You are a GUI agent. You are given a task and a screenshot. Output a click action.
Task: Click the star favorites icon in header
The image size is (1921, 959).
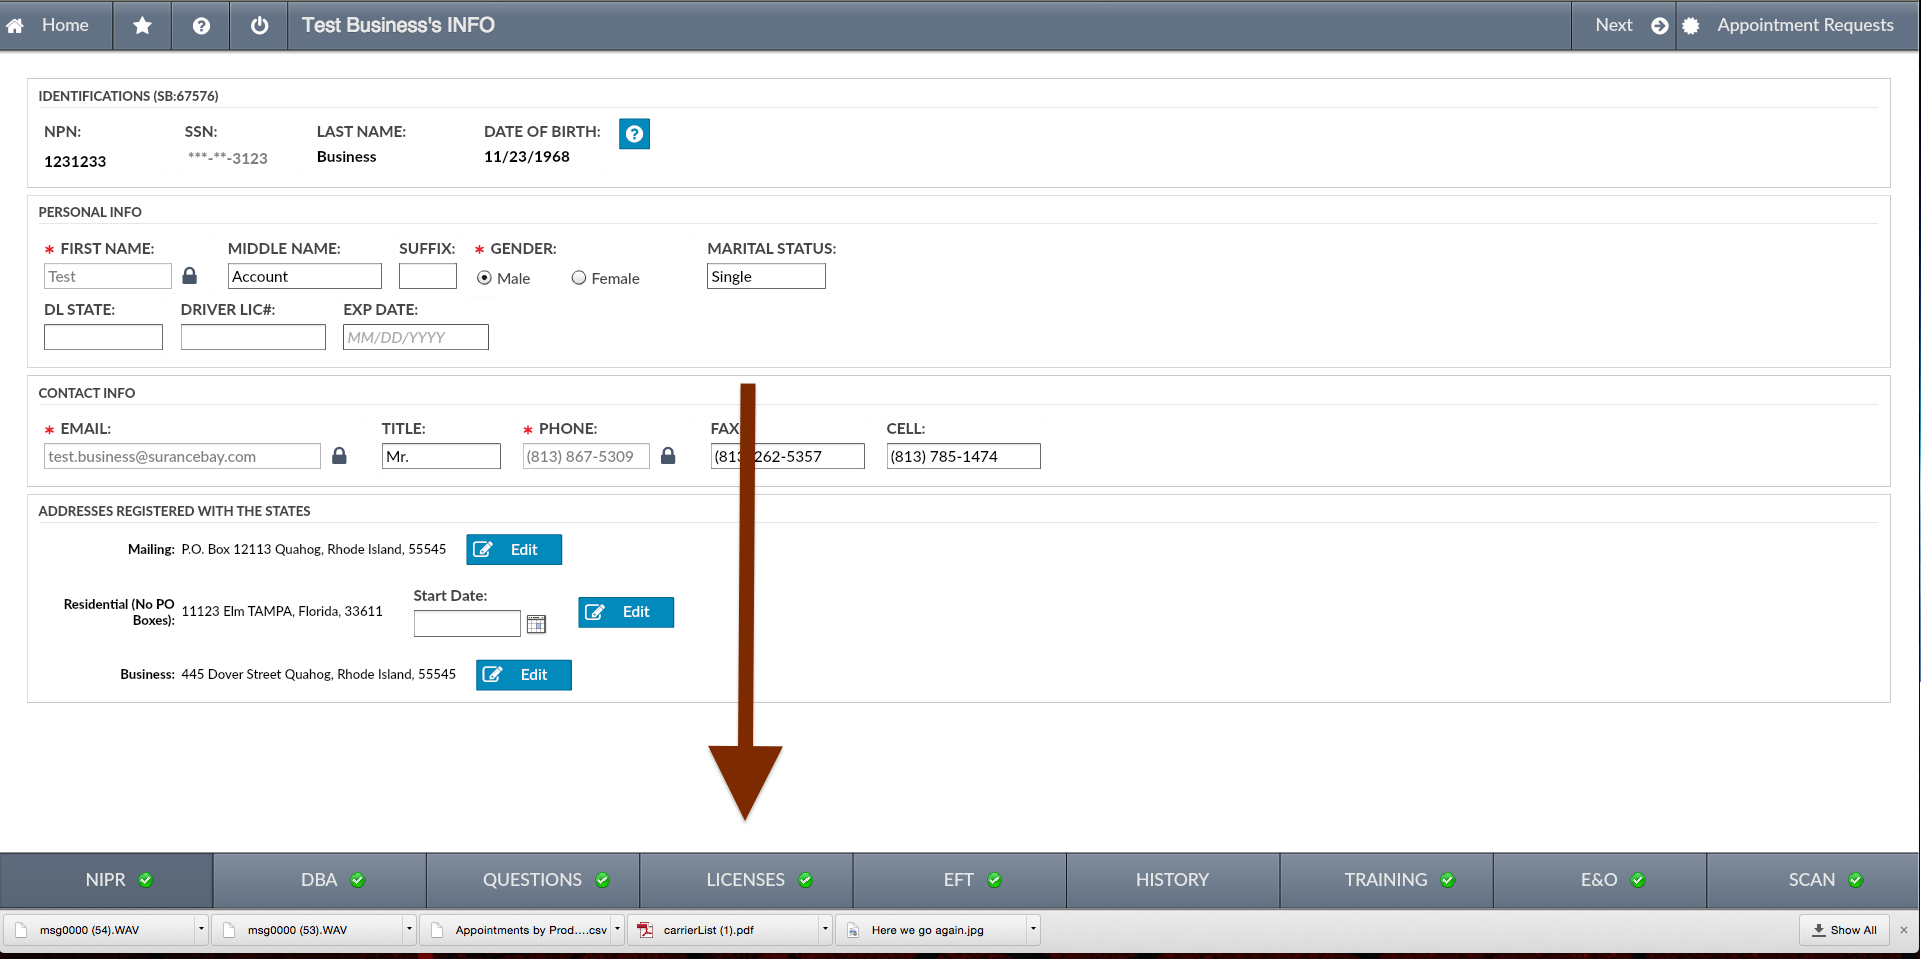142,25
